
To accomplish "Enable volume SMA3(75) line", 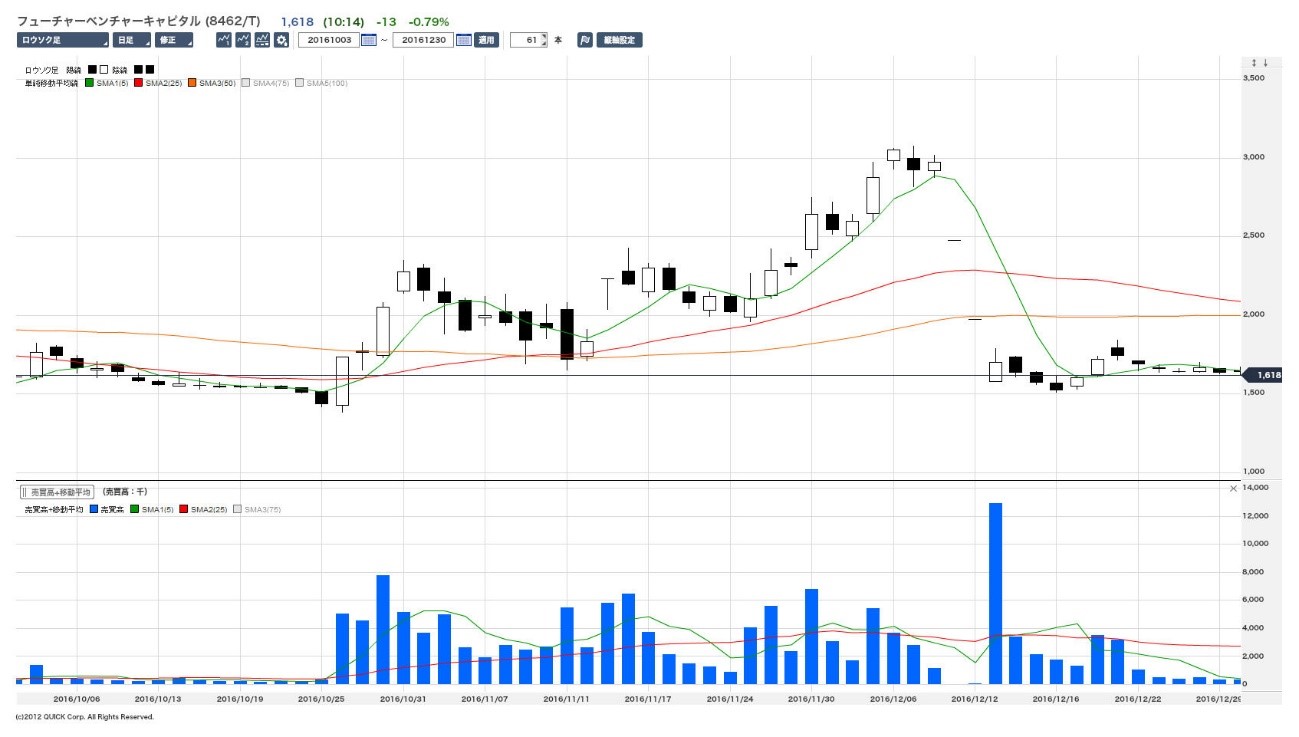I will [x=238, y=510].
